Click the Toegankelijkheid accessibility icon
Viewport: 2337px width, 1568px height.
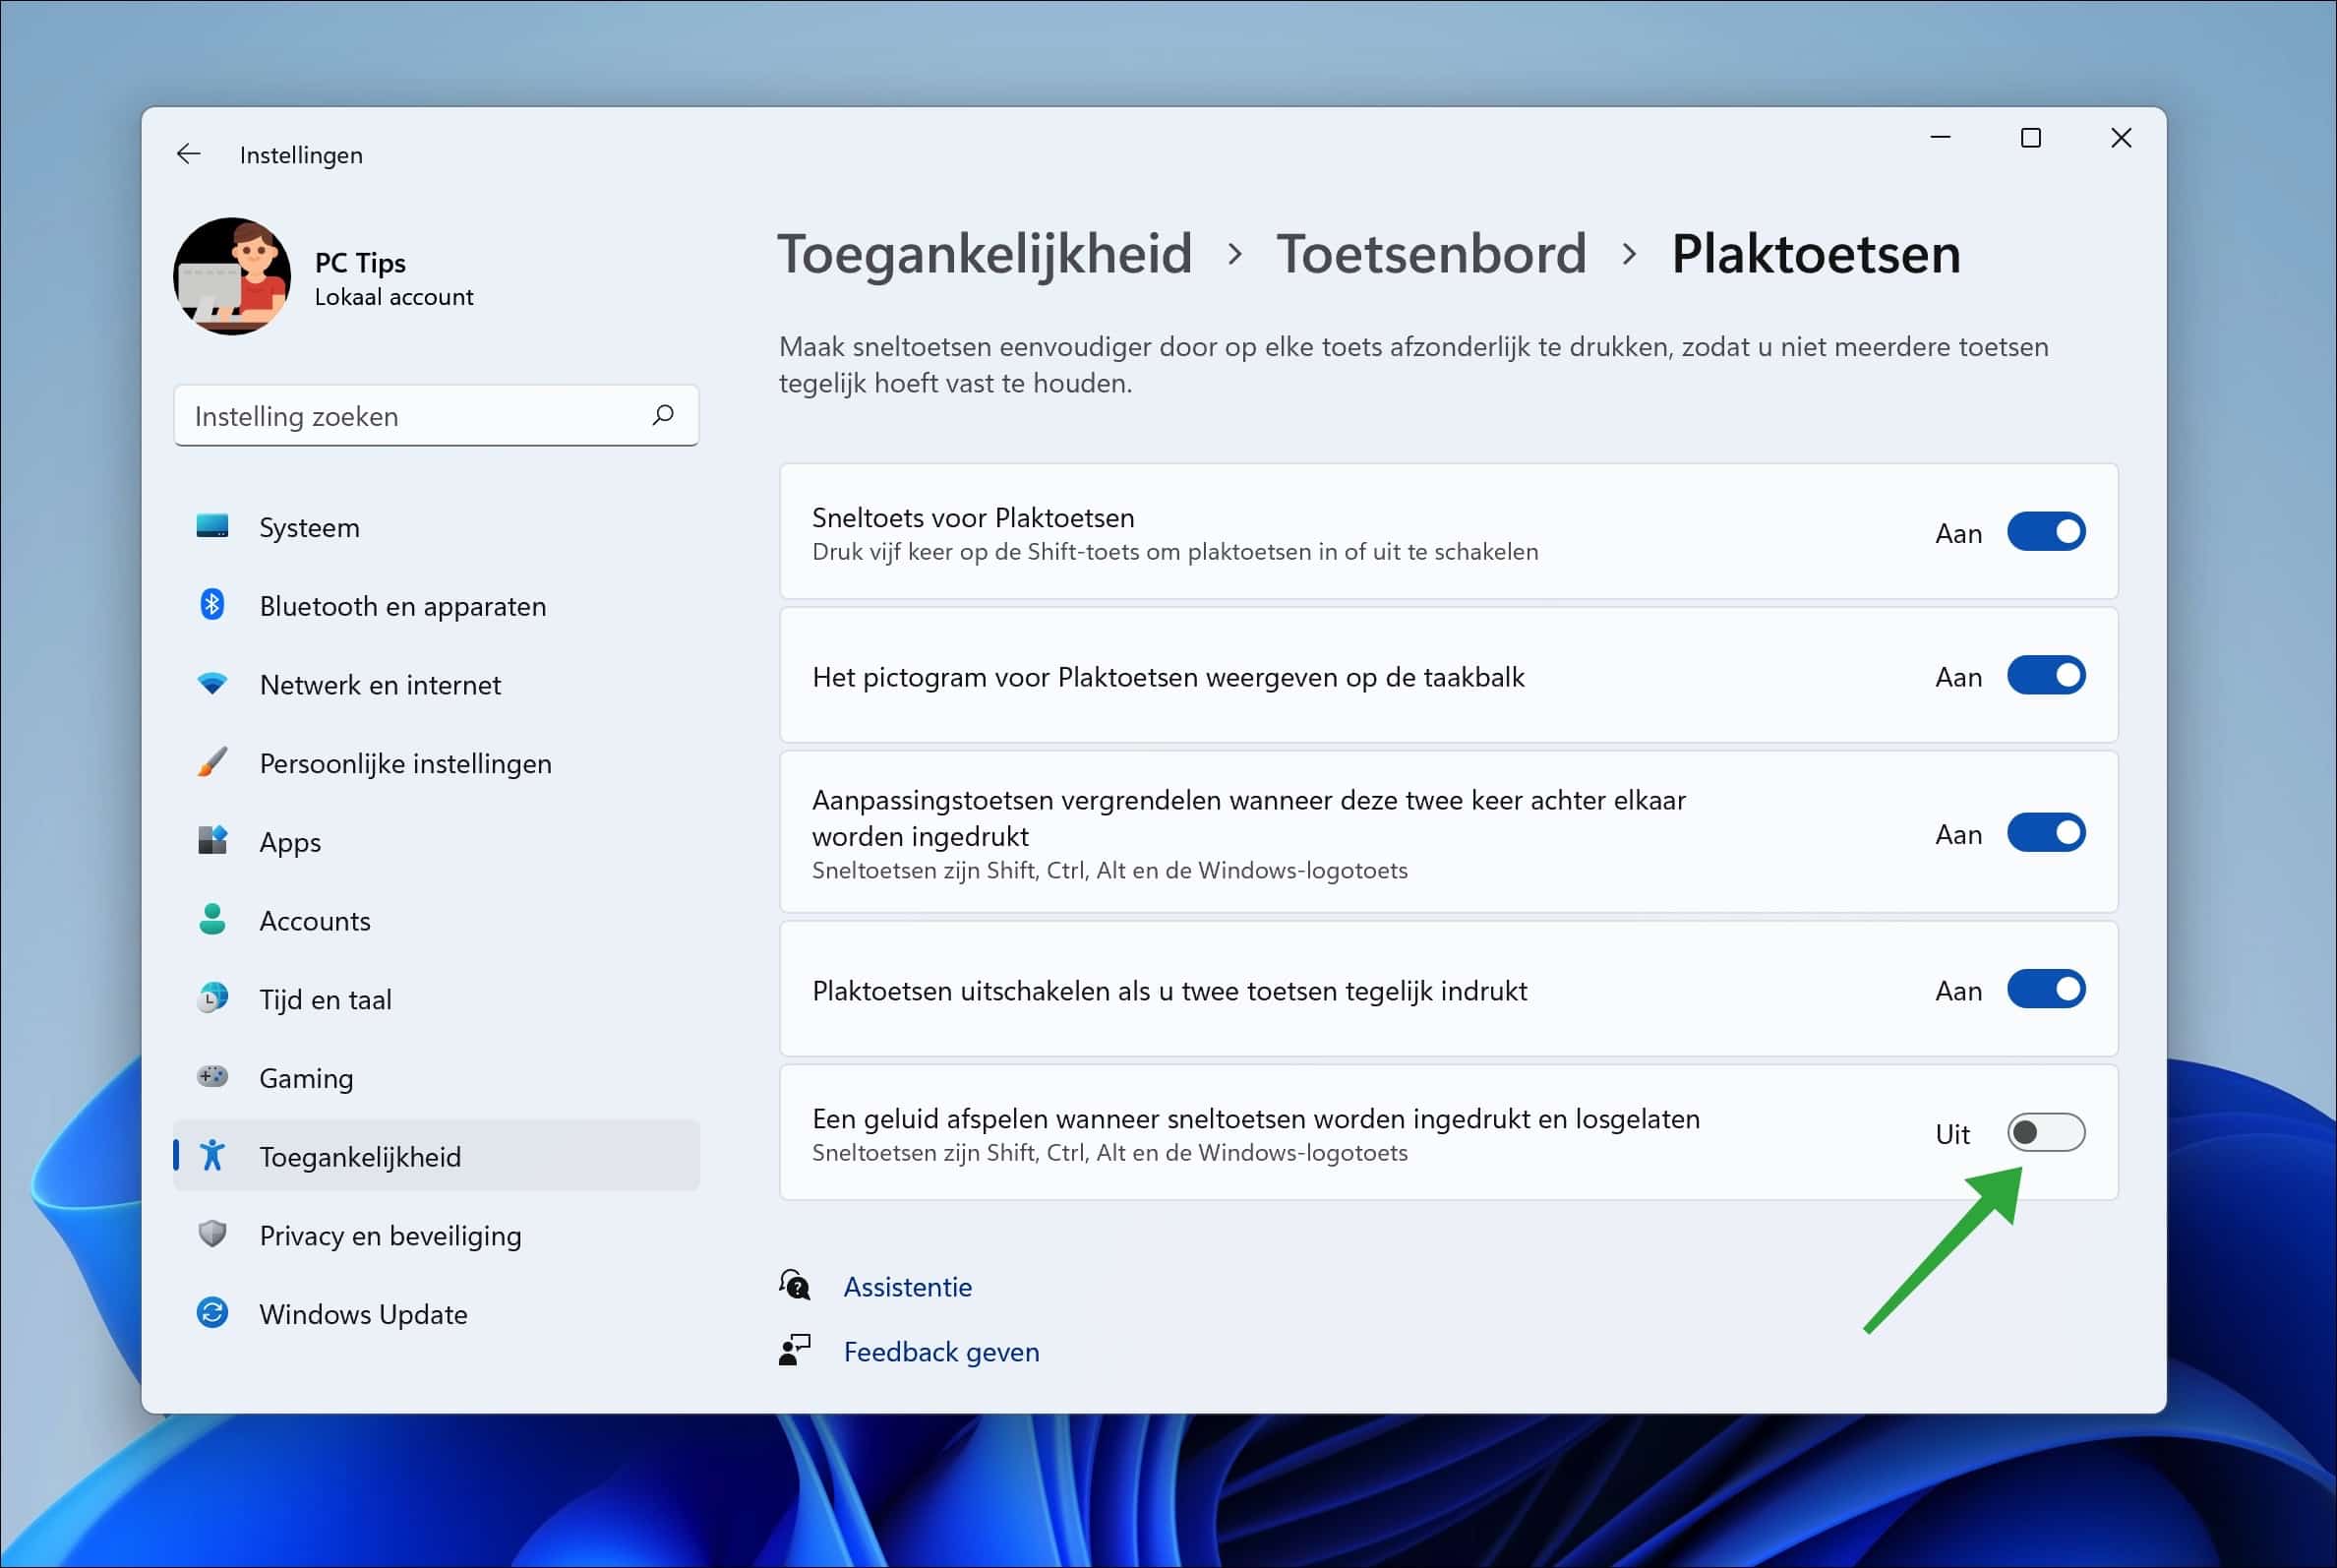(215, 1156)
